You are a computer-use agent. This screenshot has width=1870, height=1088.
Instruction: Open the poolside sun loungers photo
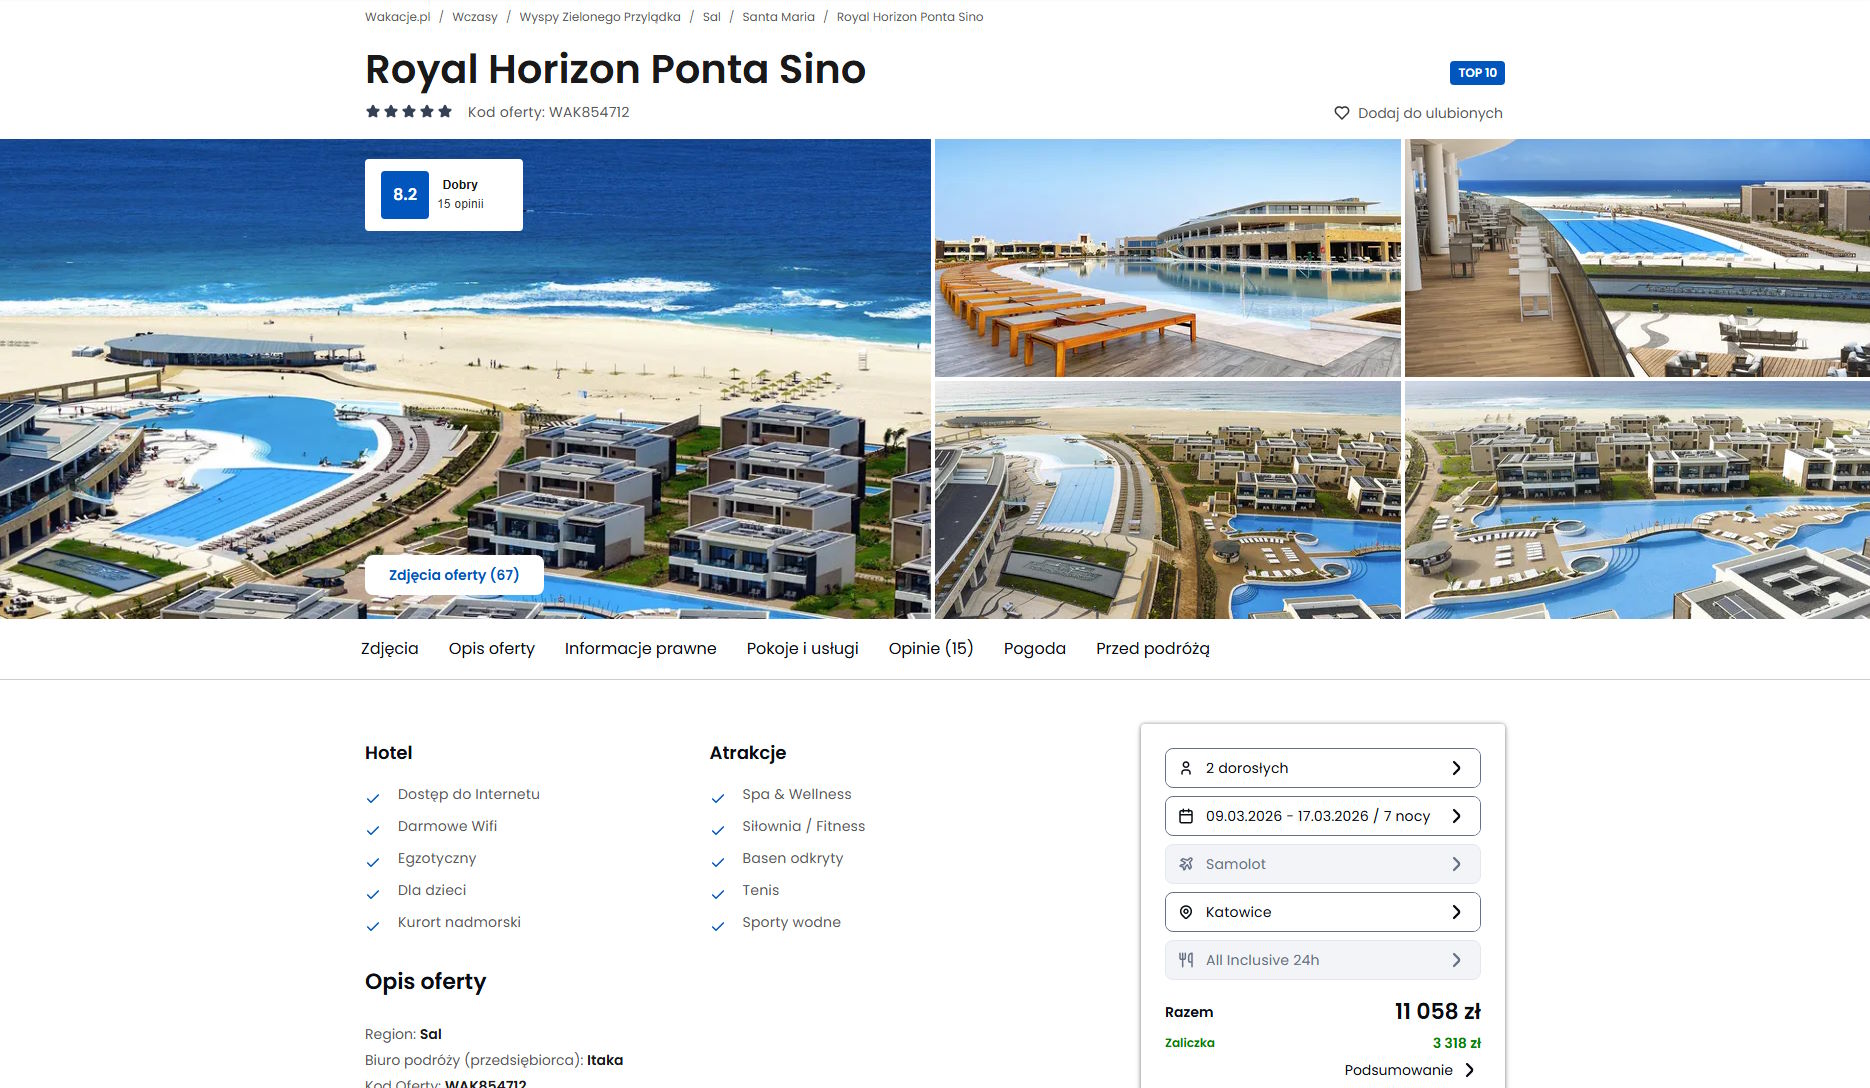tap(1167, 258)
